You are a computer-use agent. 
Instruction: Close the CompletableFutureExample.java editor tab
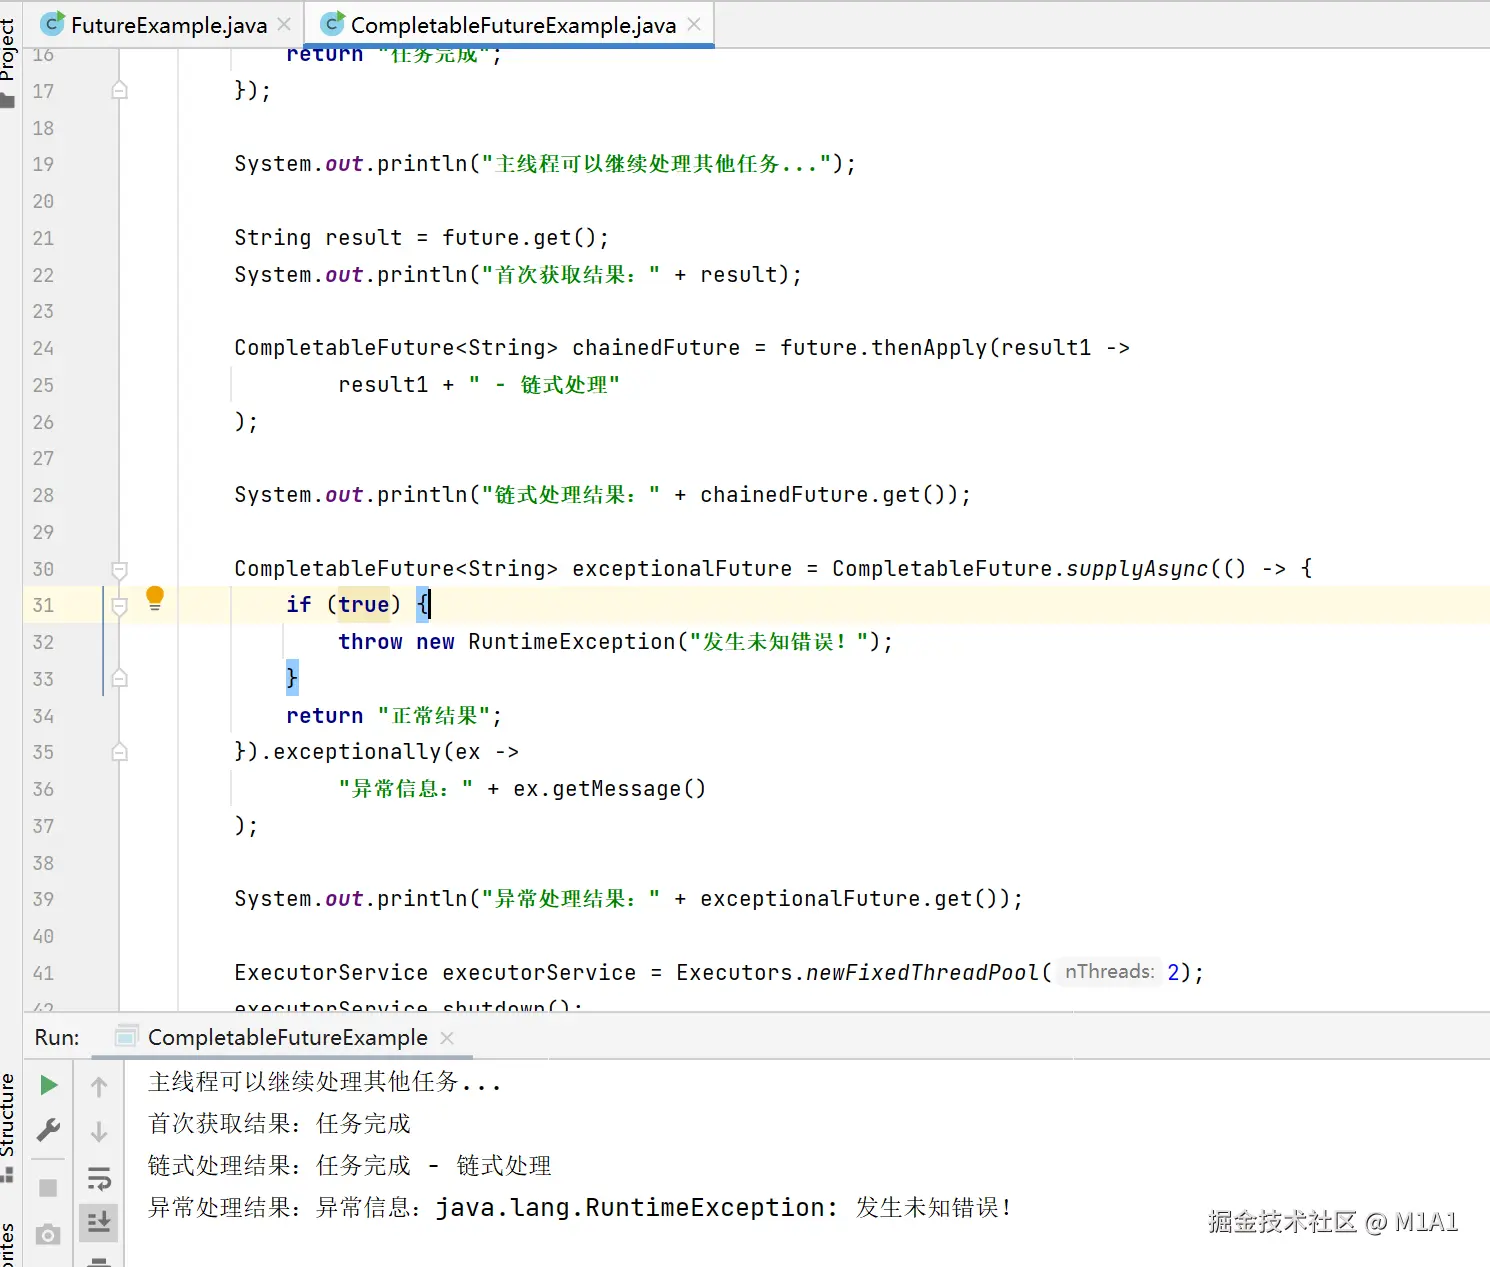pyautogui.click(x=694, y=24)
